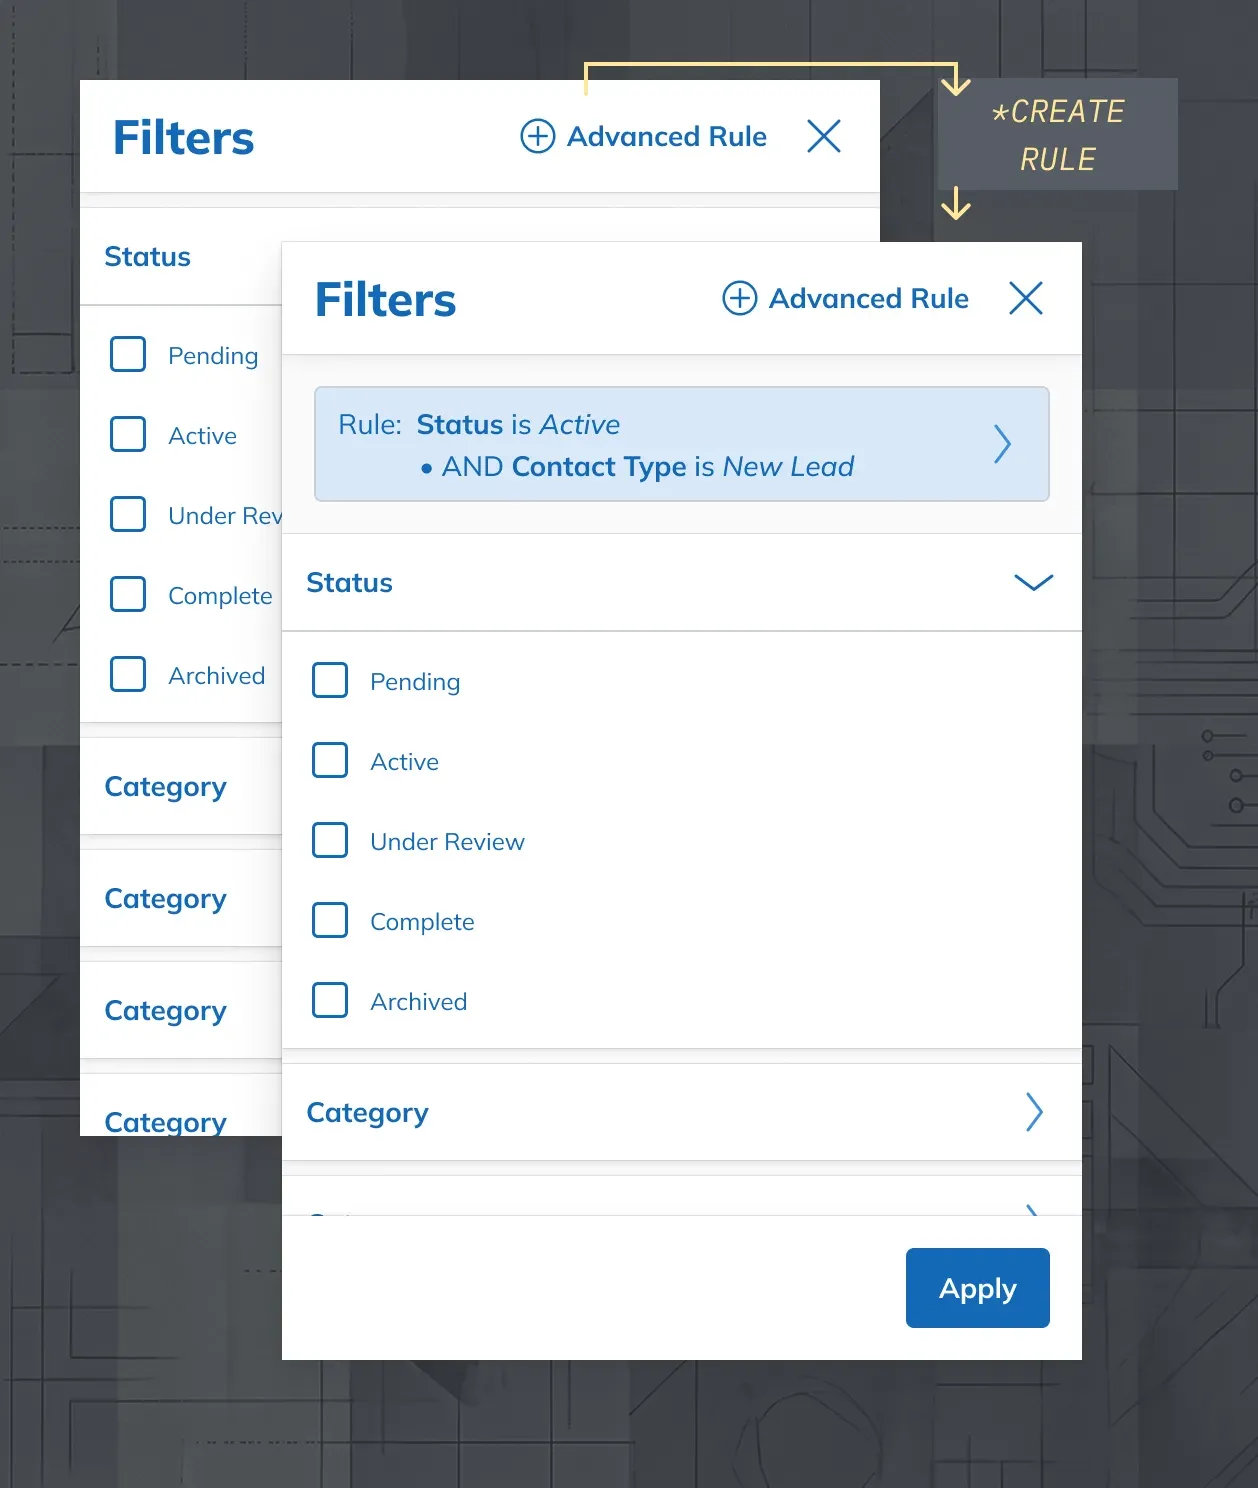Screen dimensions: 1258x1488
Task: Check the Pending box in the back Filters panel
Action: 128,355
